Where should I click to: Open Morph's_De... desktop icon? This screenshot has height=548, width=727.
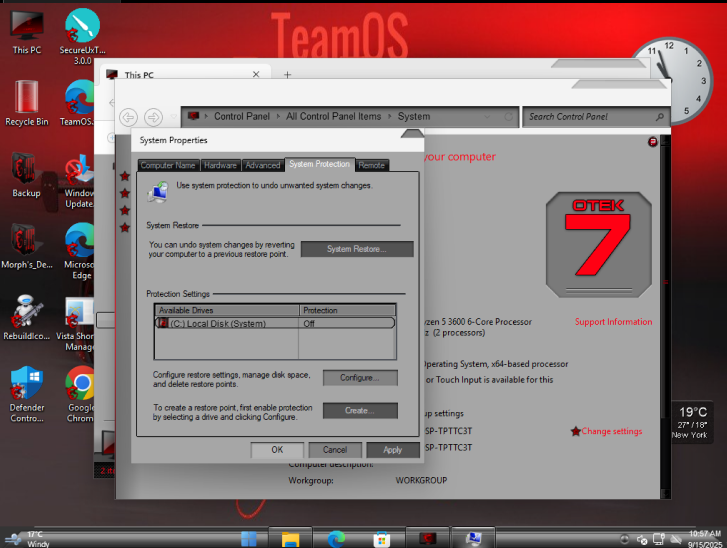(26, 247)
